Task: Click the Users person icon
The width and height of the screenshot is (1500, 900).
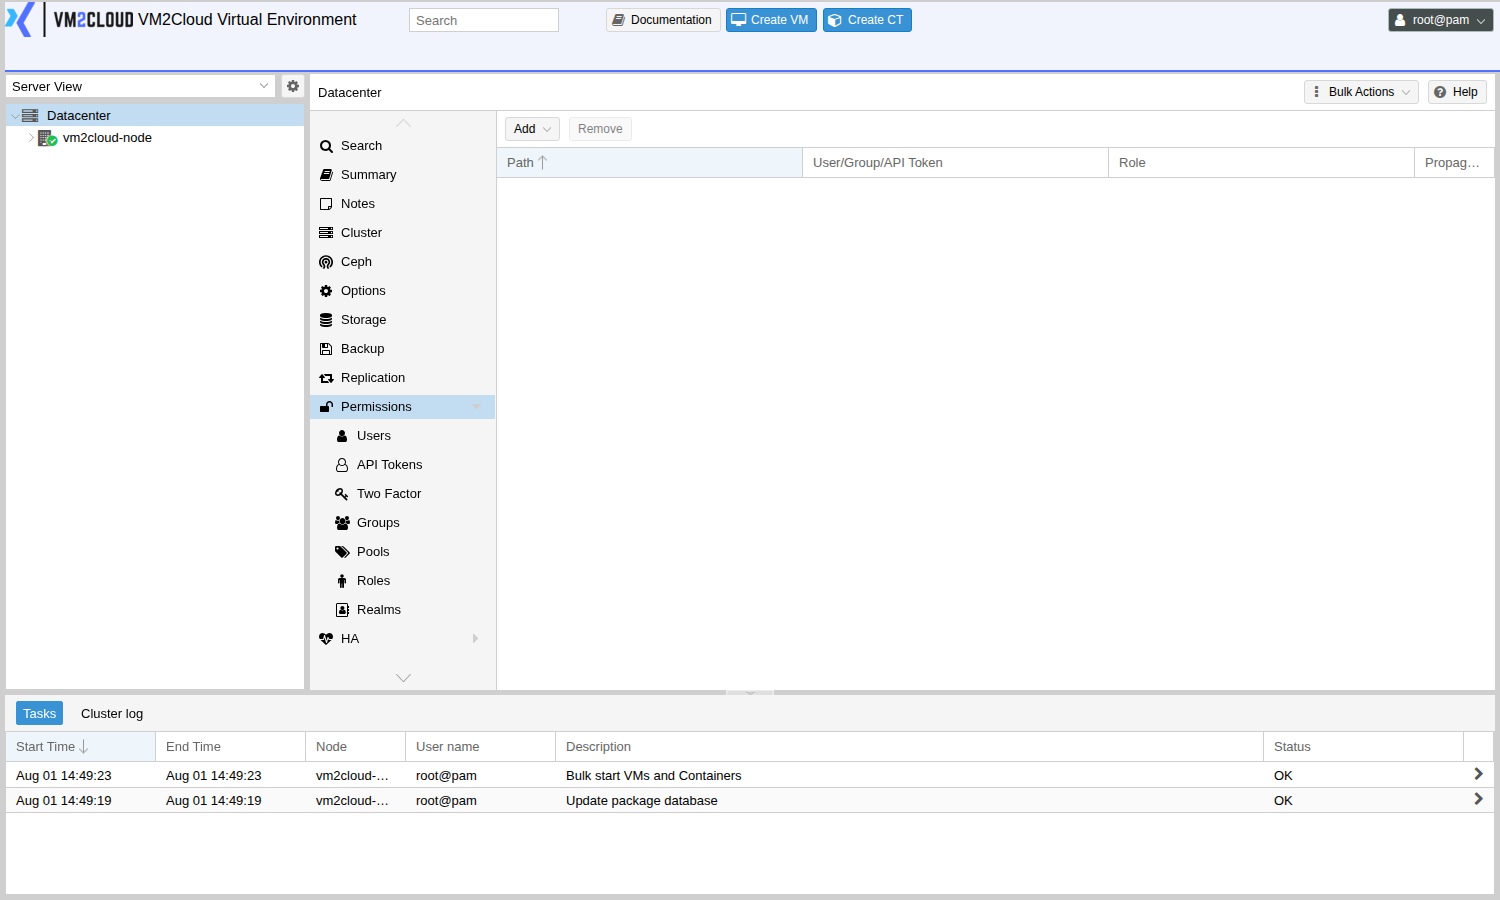Action: coord(342,436)
